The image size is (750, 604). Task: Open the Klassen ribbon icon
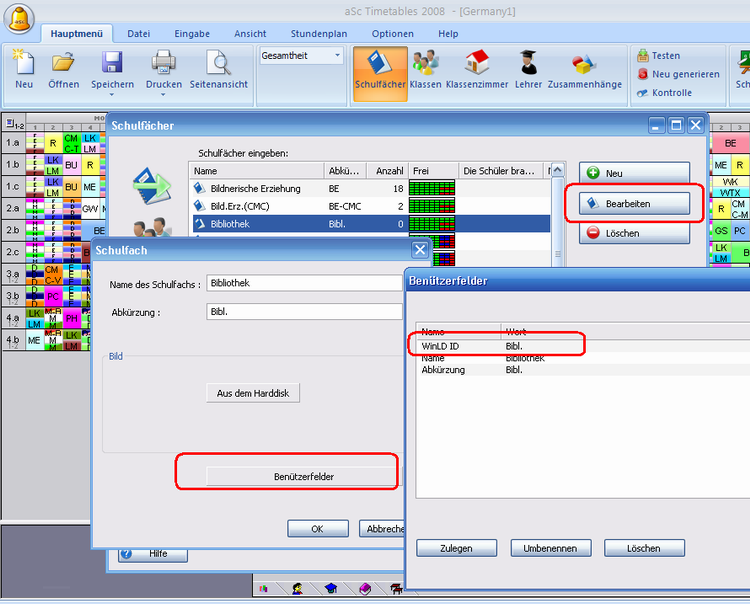pos(425,70)
